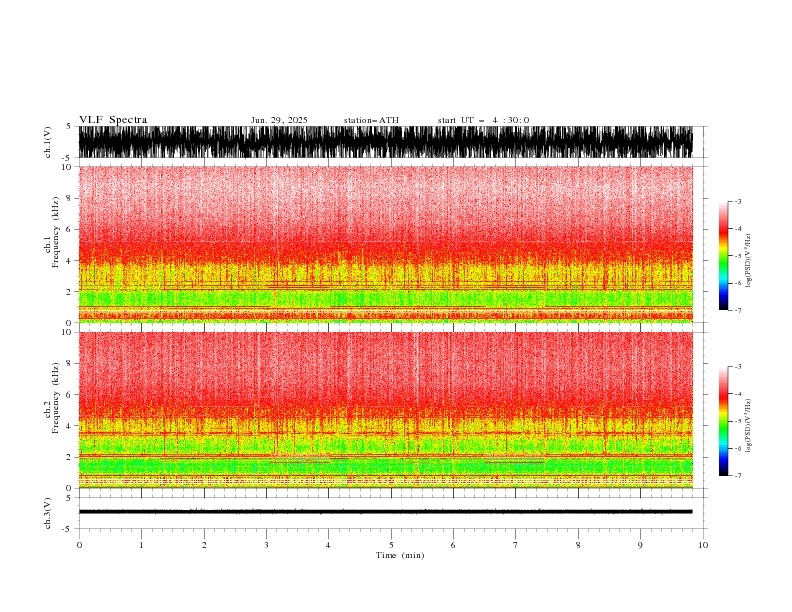The height and width of the screenshot is (612, 792).
Task: Click the ch.1 PSD color bar
Action: (x=724, y=256)
